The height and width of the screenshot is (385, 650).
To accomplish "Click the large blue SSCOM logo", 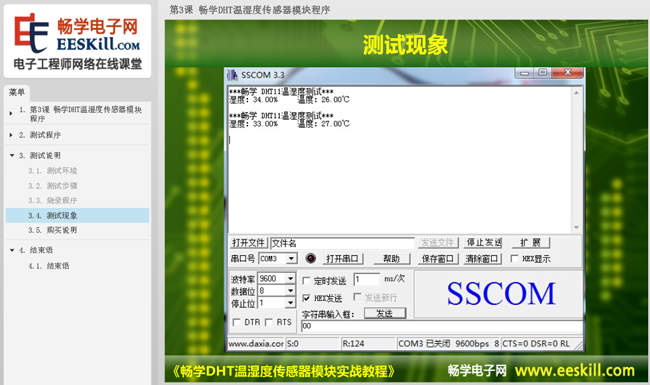I will tap(501, 294).
